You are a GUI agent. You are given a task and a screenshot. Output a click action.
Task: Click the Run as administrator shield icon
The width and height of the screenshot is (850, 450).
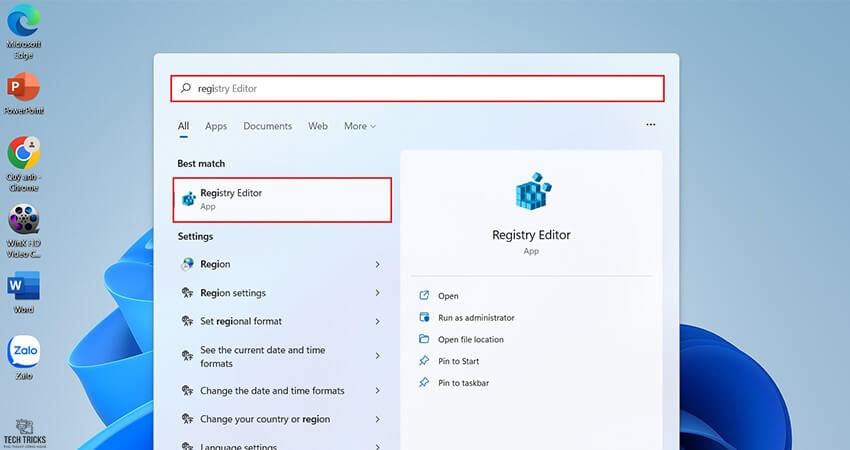click(424, 317)
